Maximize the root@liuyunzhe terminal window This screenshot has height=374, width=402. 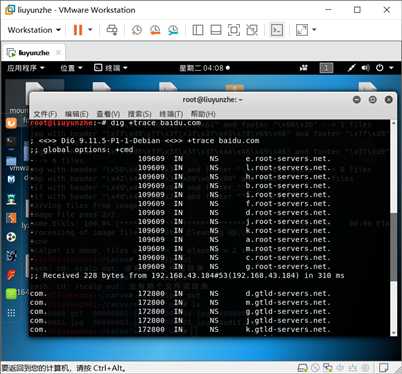[x=373, y=100]
